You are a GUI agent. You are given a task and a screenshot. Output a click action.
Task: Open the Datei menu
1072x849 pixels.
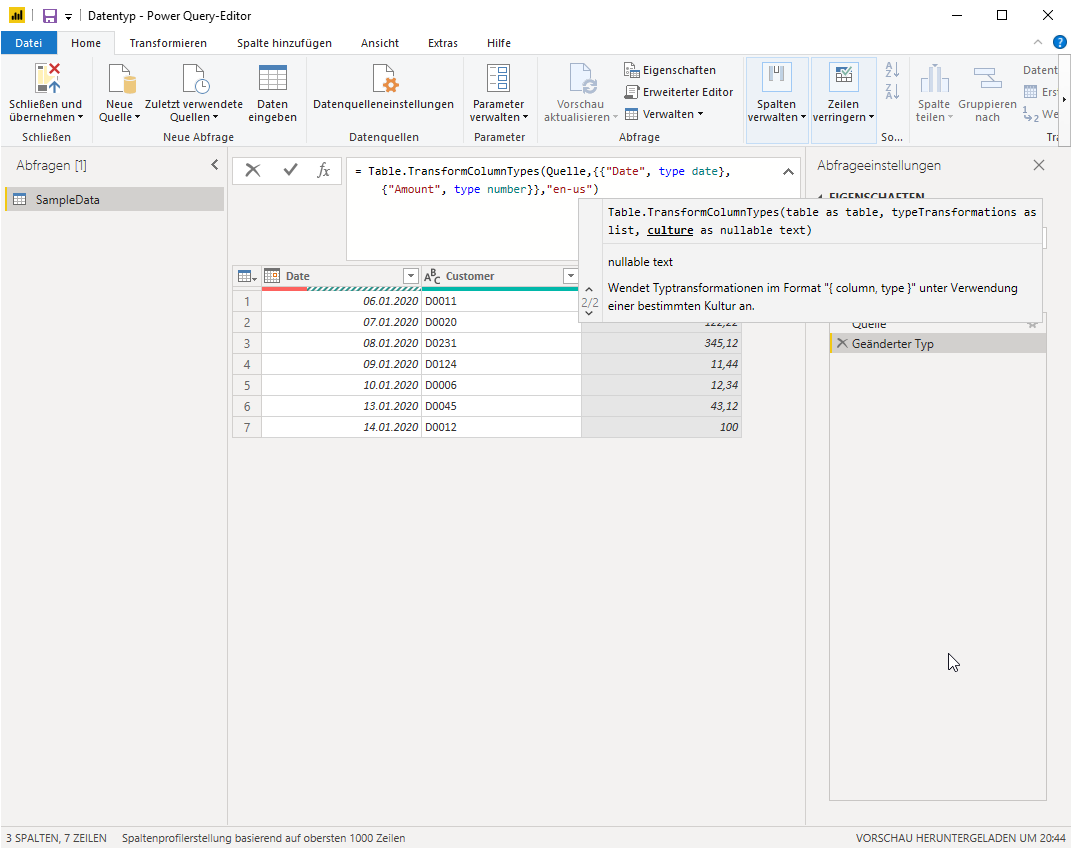pos(29,42)
